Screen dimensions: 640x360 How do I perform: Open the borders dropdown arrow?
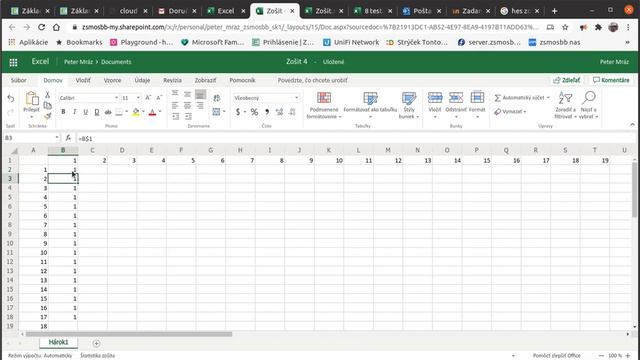click(x=127, y=112)
